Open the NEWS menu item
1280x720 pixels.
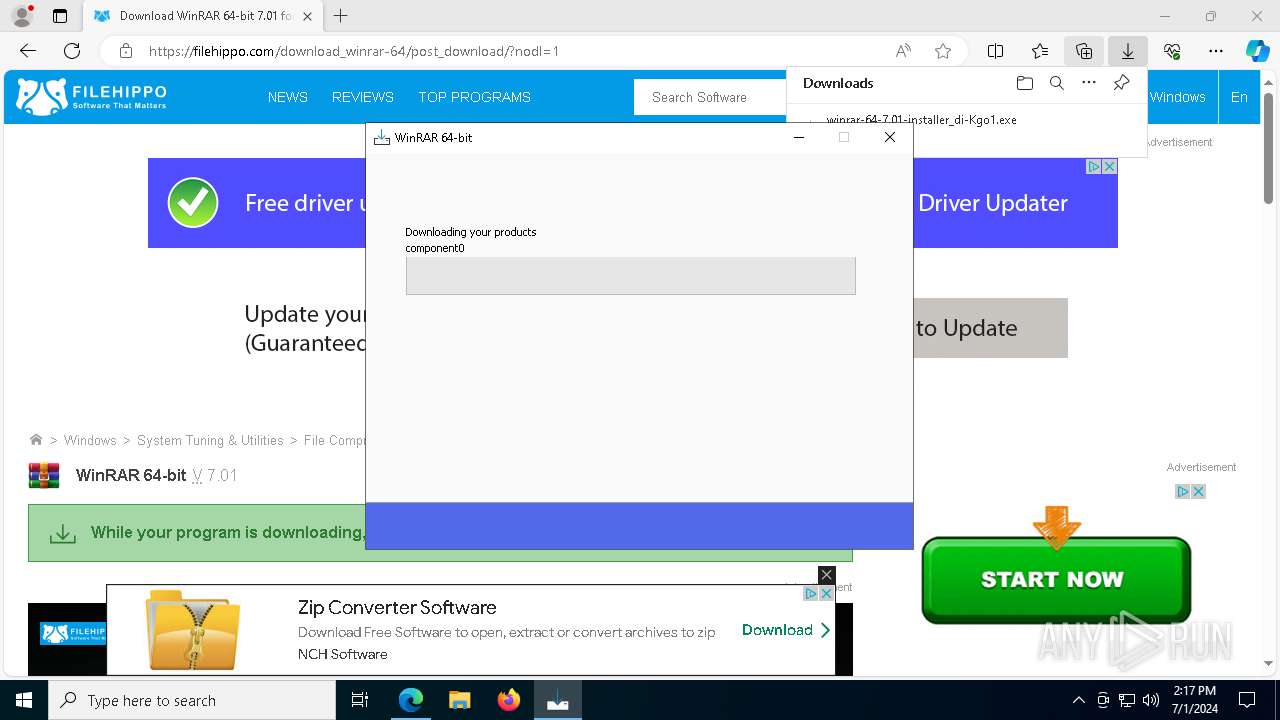coord(288,97)
